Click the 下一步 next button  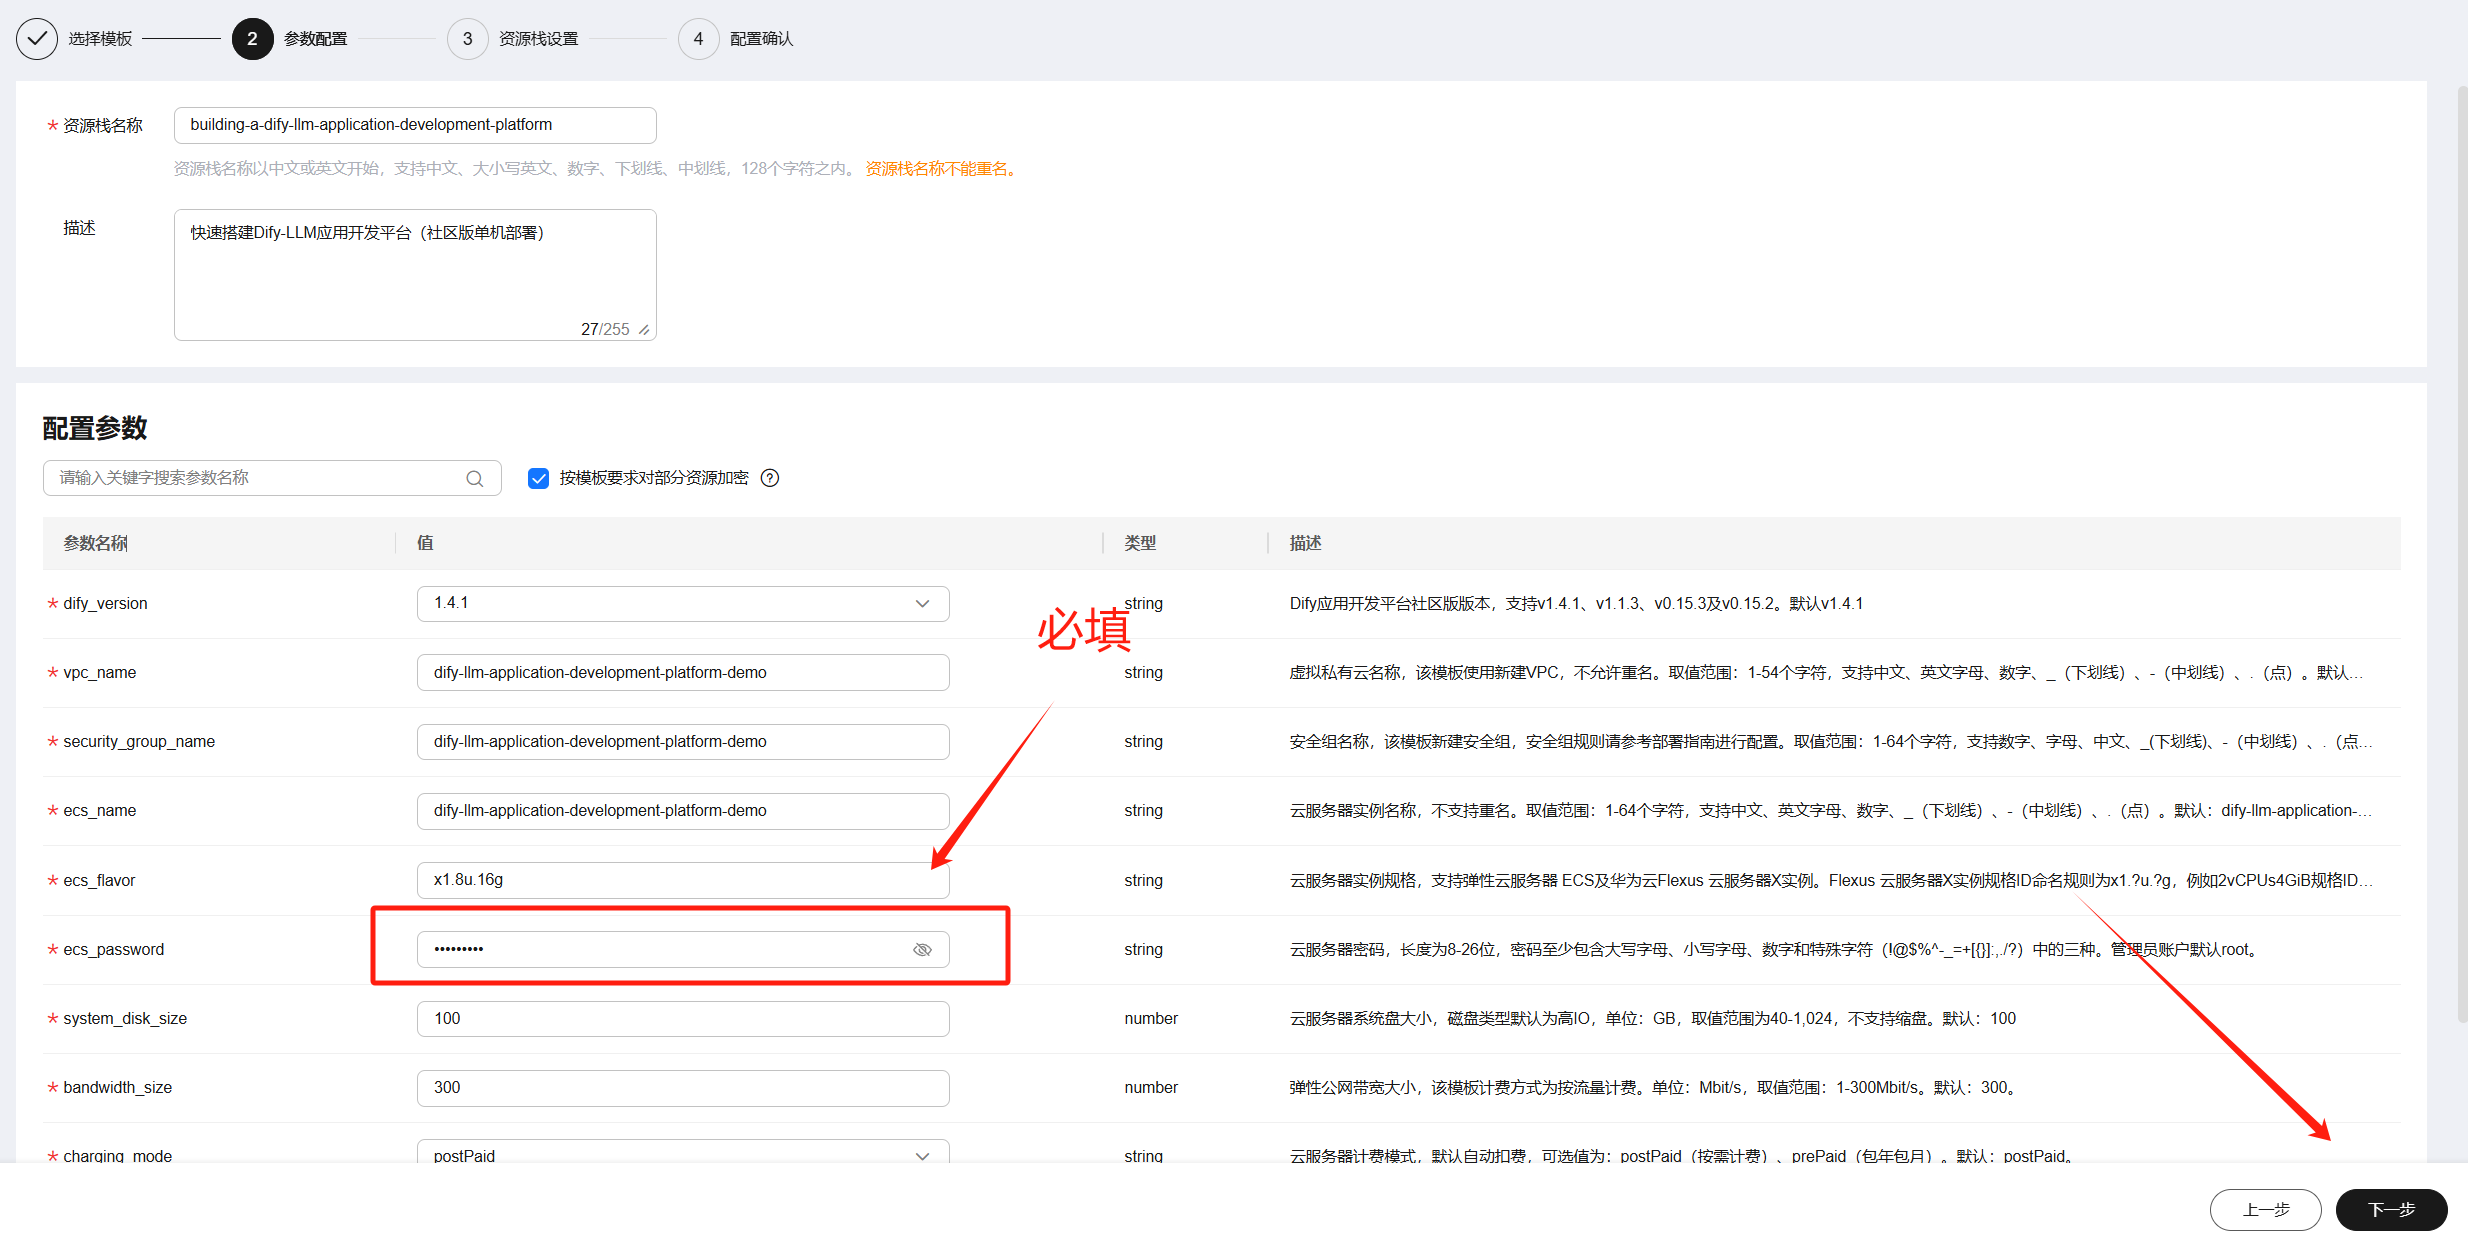point(2391,1210)
